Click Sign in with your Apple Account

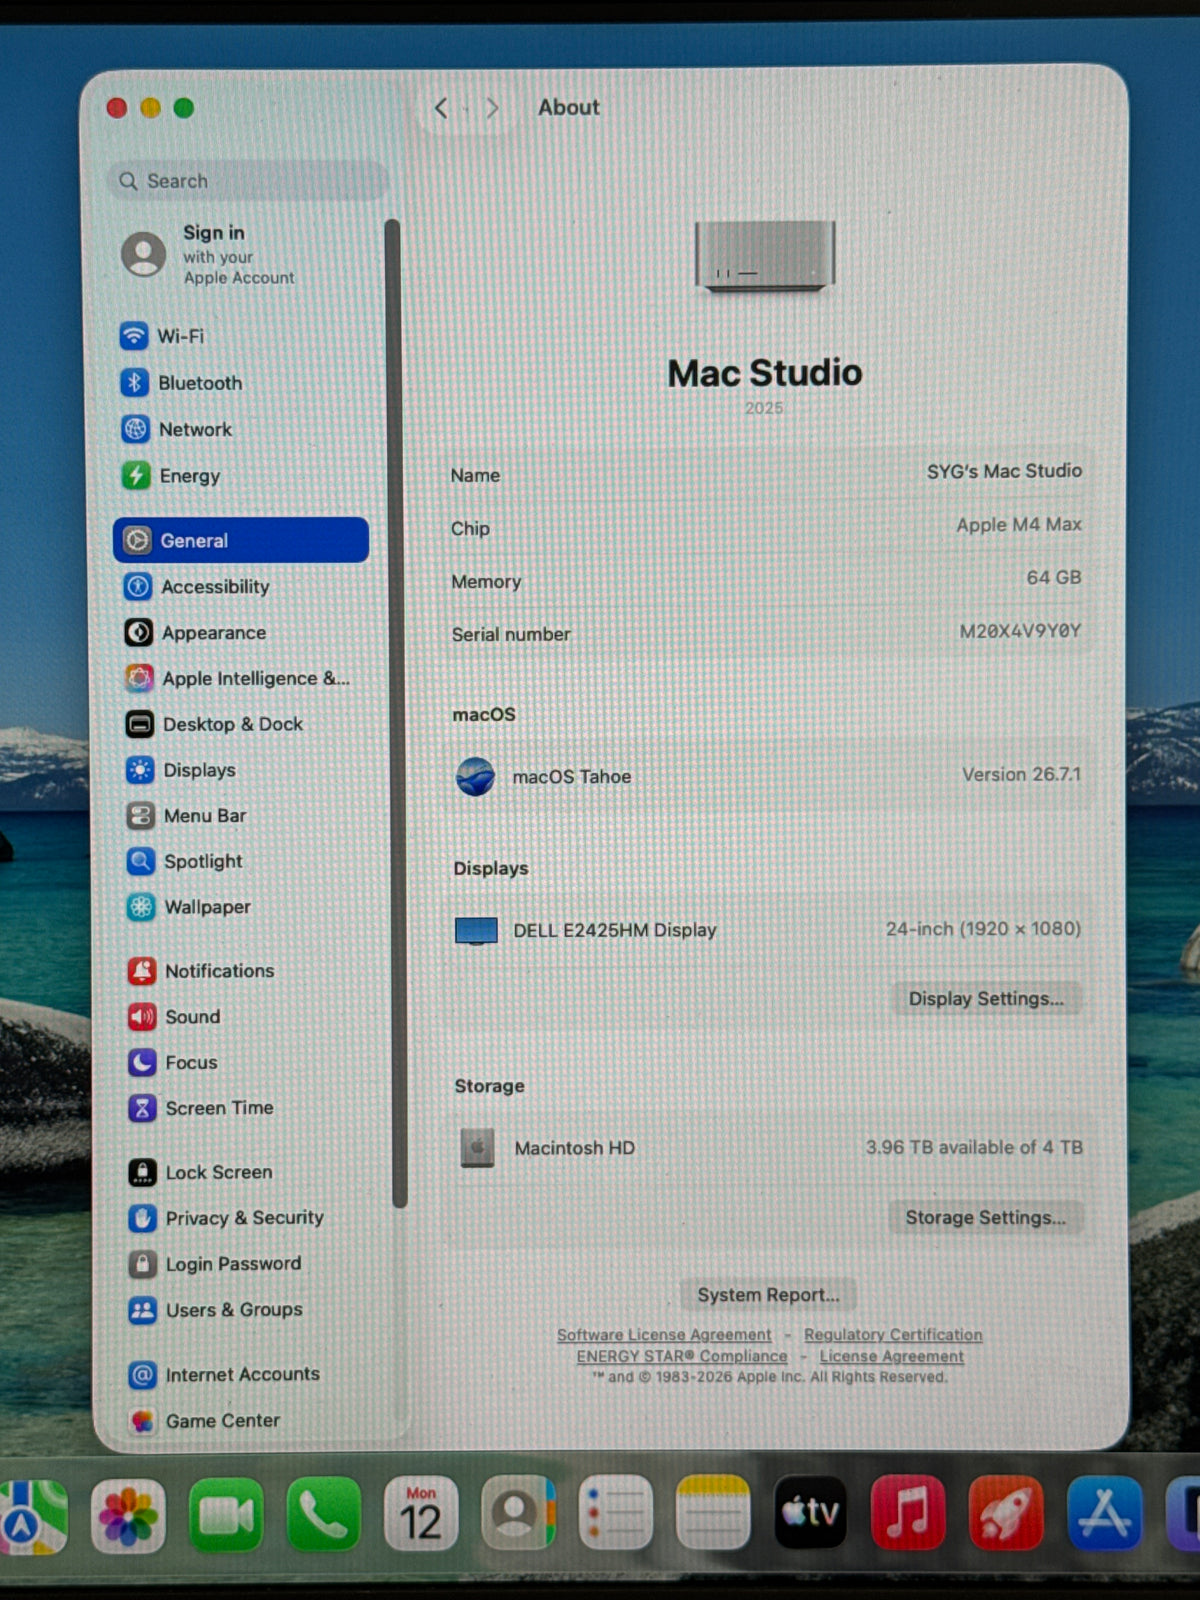click(x=208, y=255)
